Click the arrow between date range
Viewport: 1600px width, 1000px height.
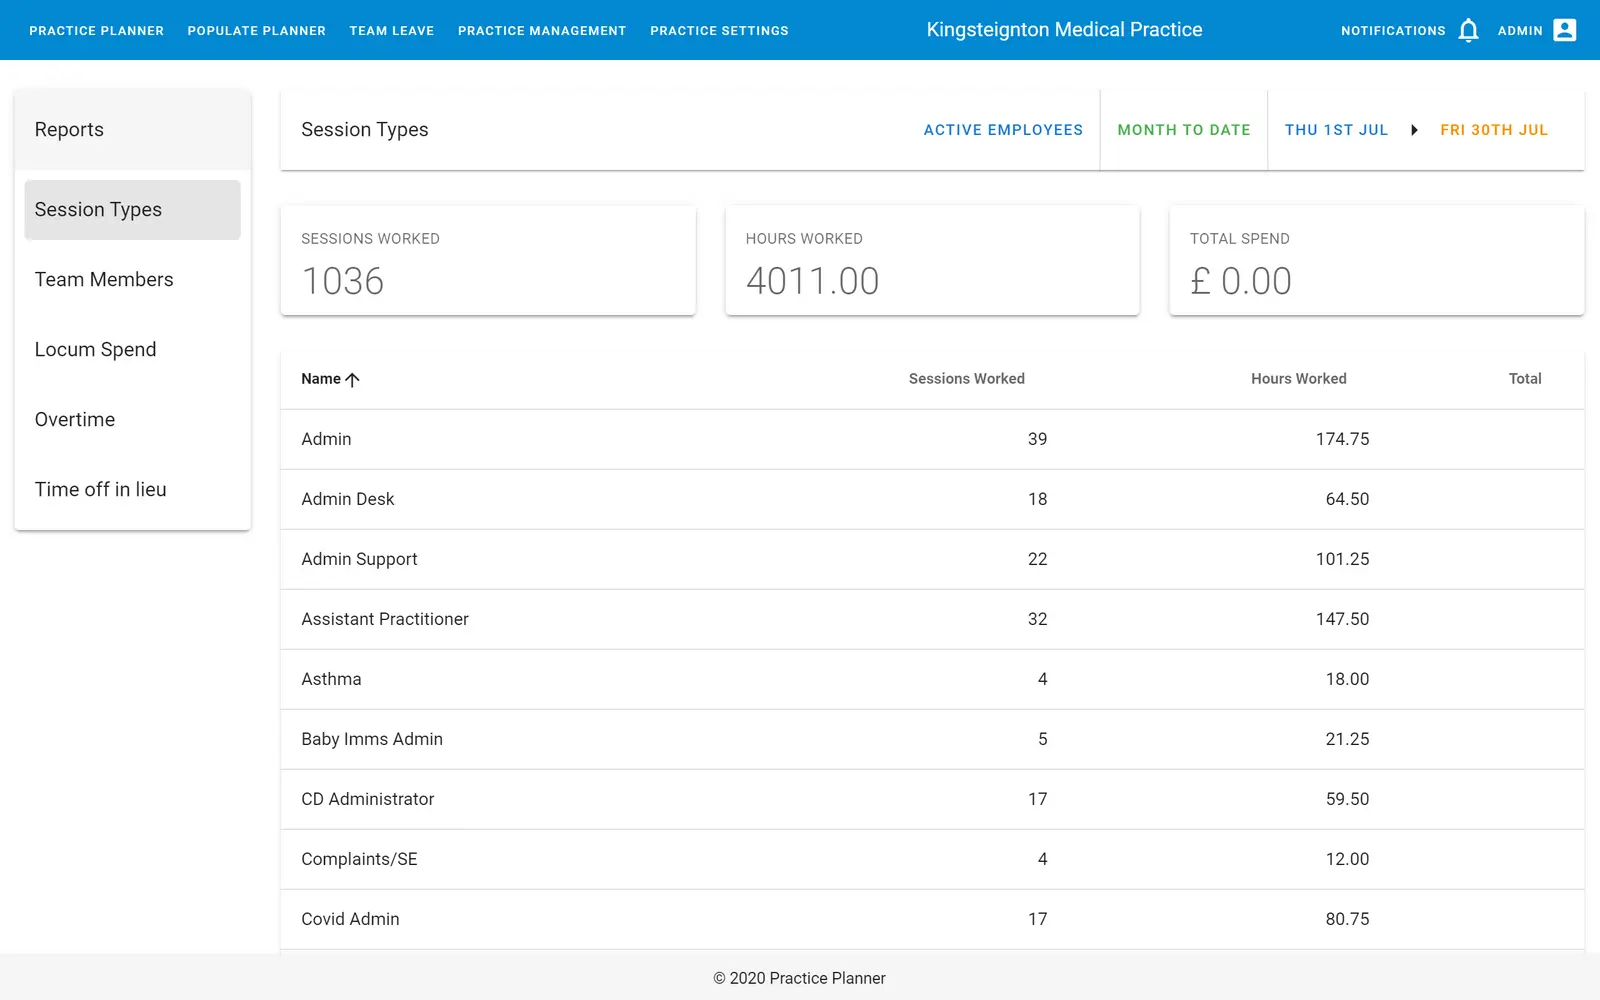coord(1414,130)
